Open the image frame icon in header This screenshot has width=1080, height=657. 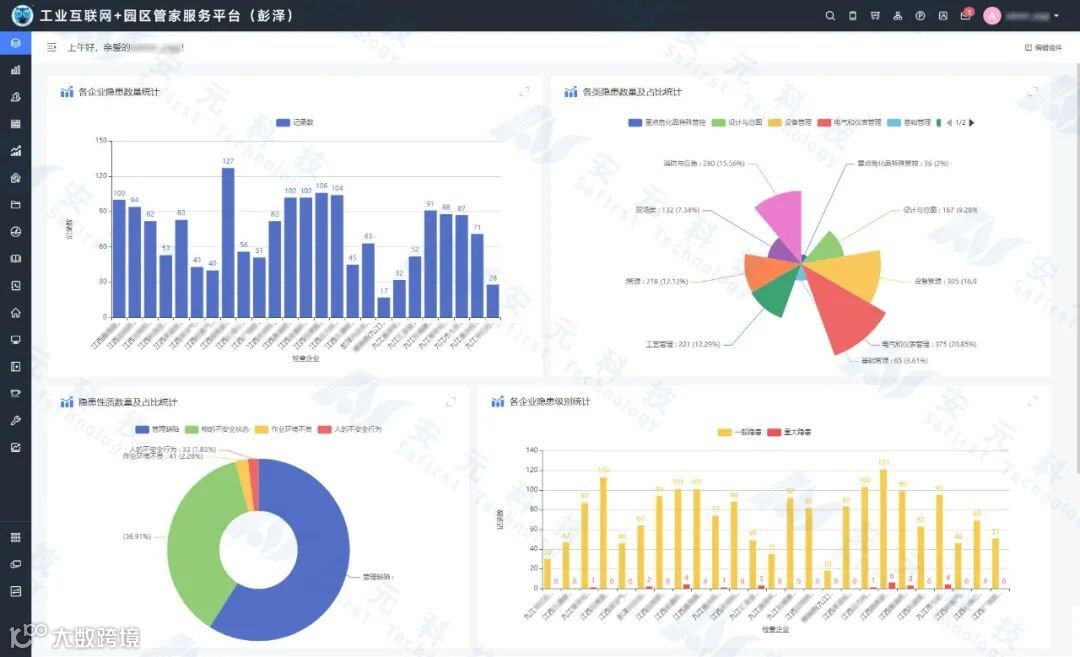point(943,16)
